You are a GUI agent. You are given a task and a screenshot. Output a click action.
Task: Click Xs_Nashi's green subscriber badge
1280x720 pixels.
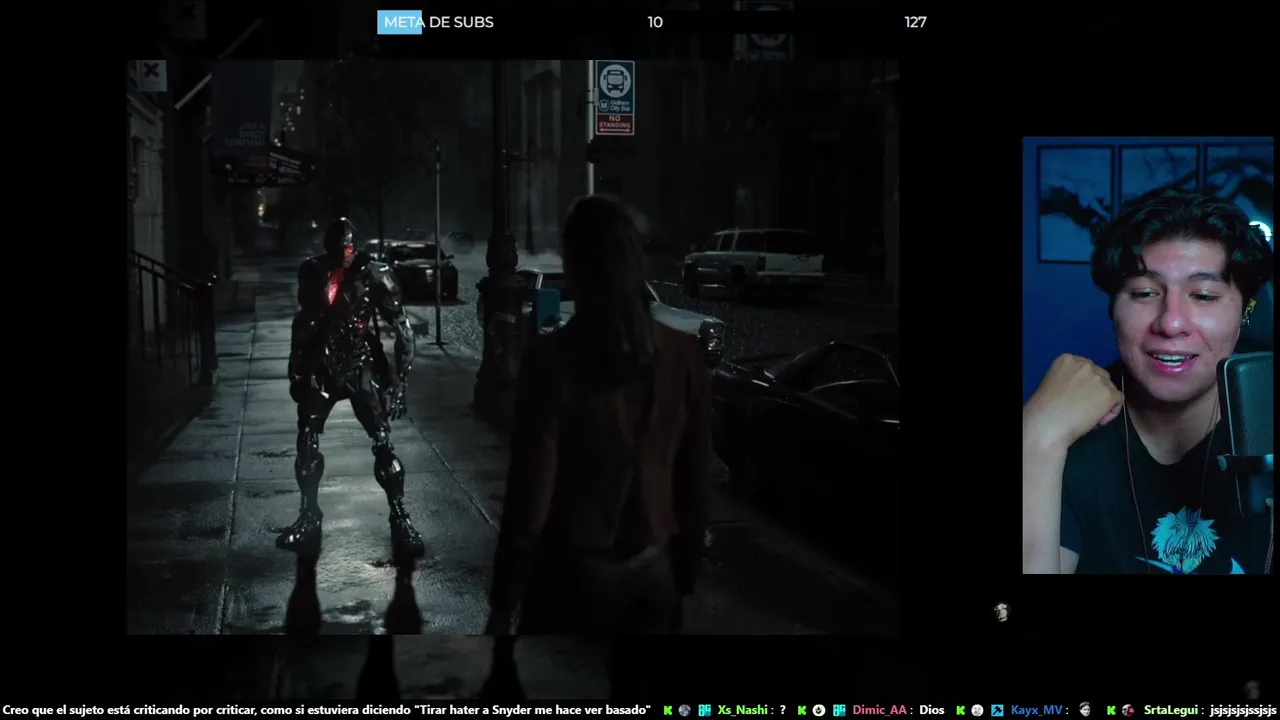(x=704, y=710)
